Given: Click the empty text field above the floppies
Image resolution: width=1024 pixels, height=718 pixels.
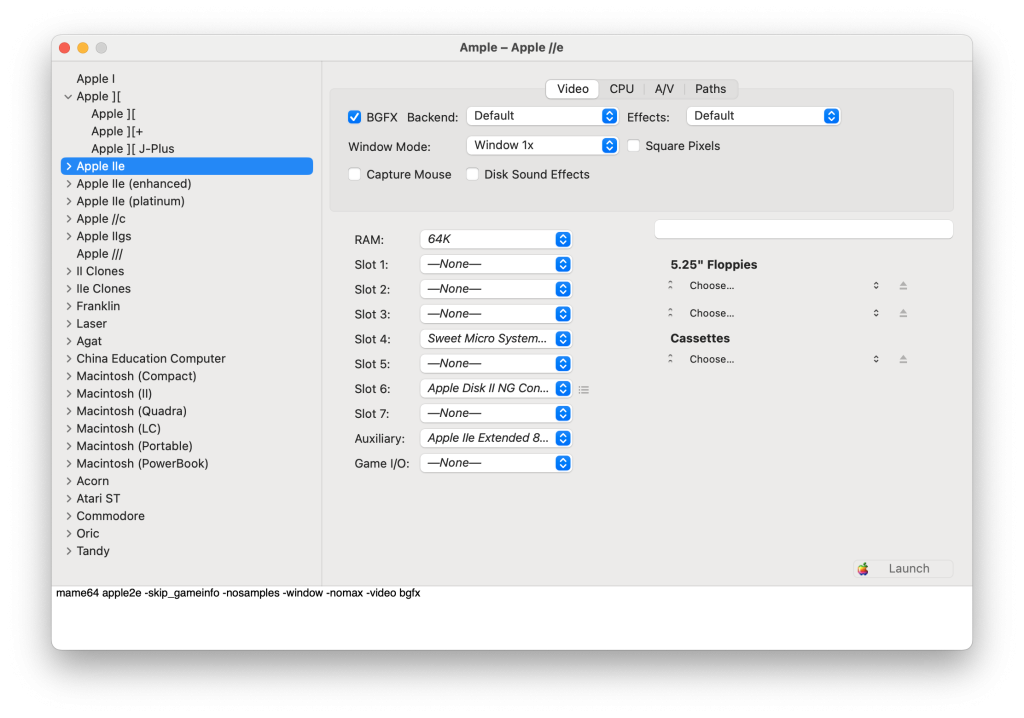Looking at the screenshot, I should (803, 228).
